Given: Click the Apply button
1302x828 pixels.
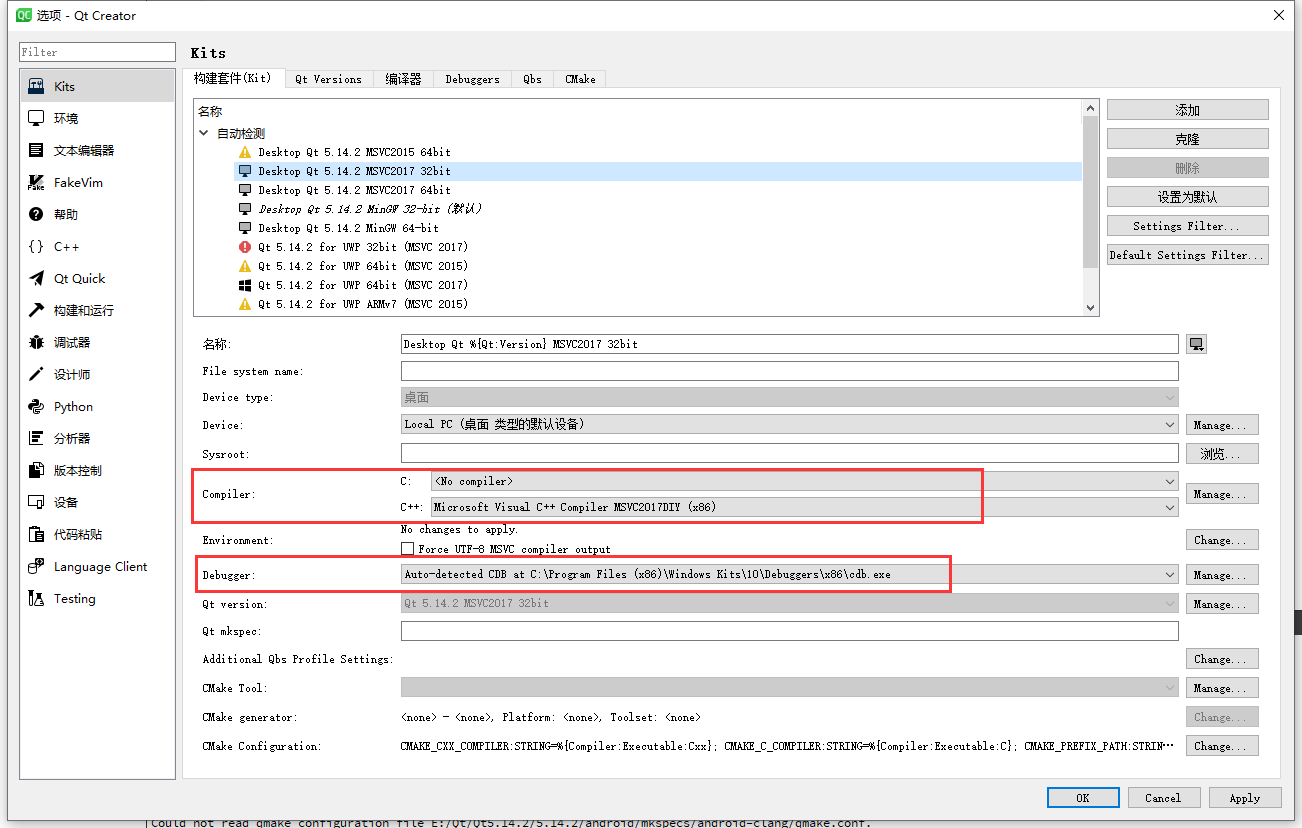Looking at the screenshot, I should coord(1245,798).
